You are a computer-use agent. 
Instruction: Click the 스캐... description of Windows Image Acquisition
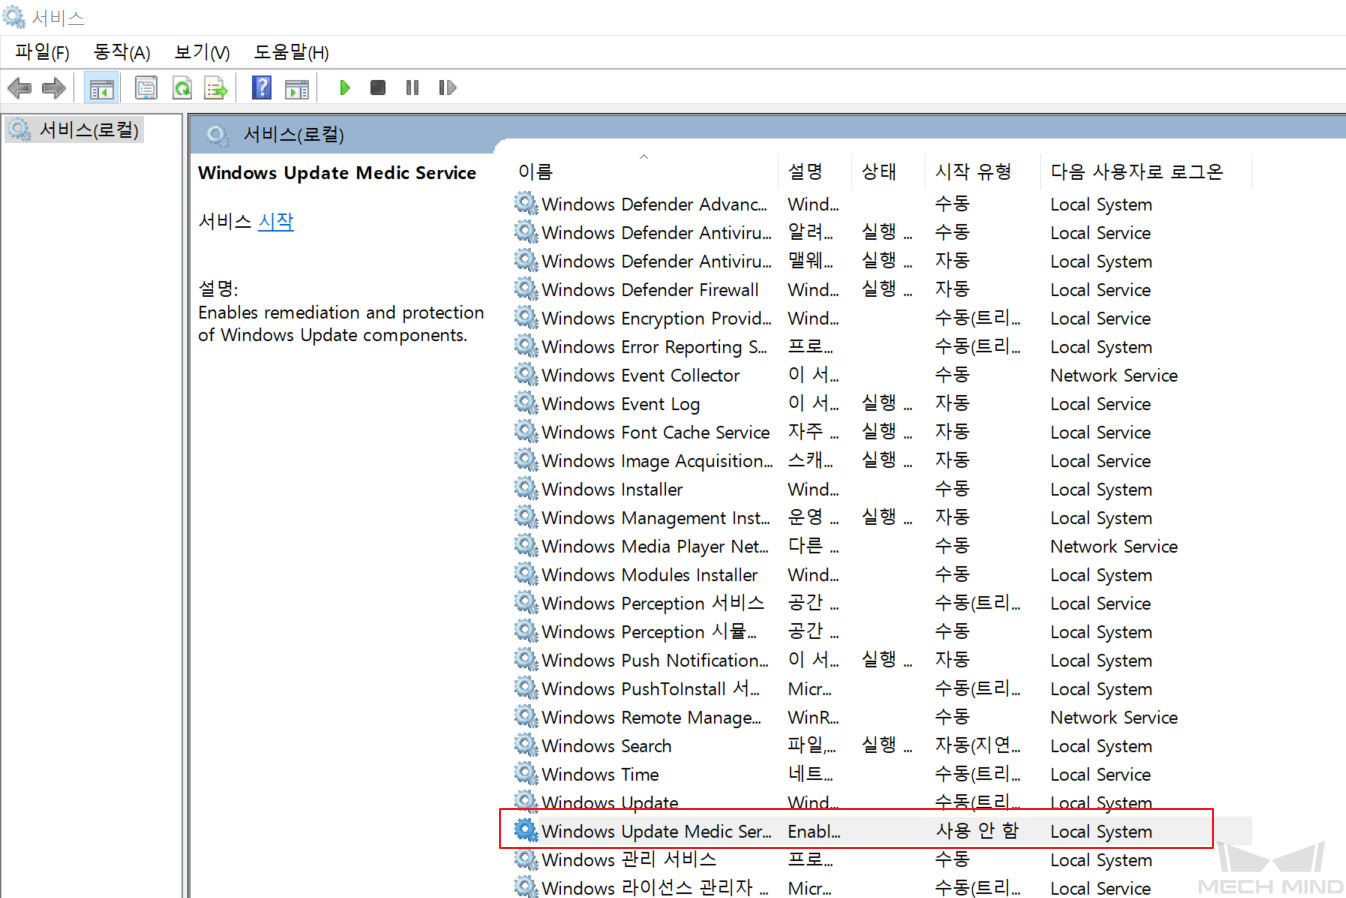click(810, 461)
